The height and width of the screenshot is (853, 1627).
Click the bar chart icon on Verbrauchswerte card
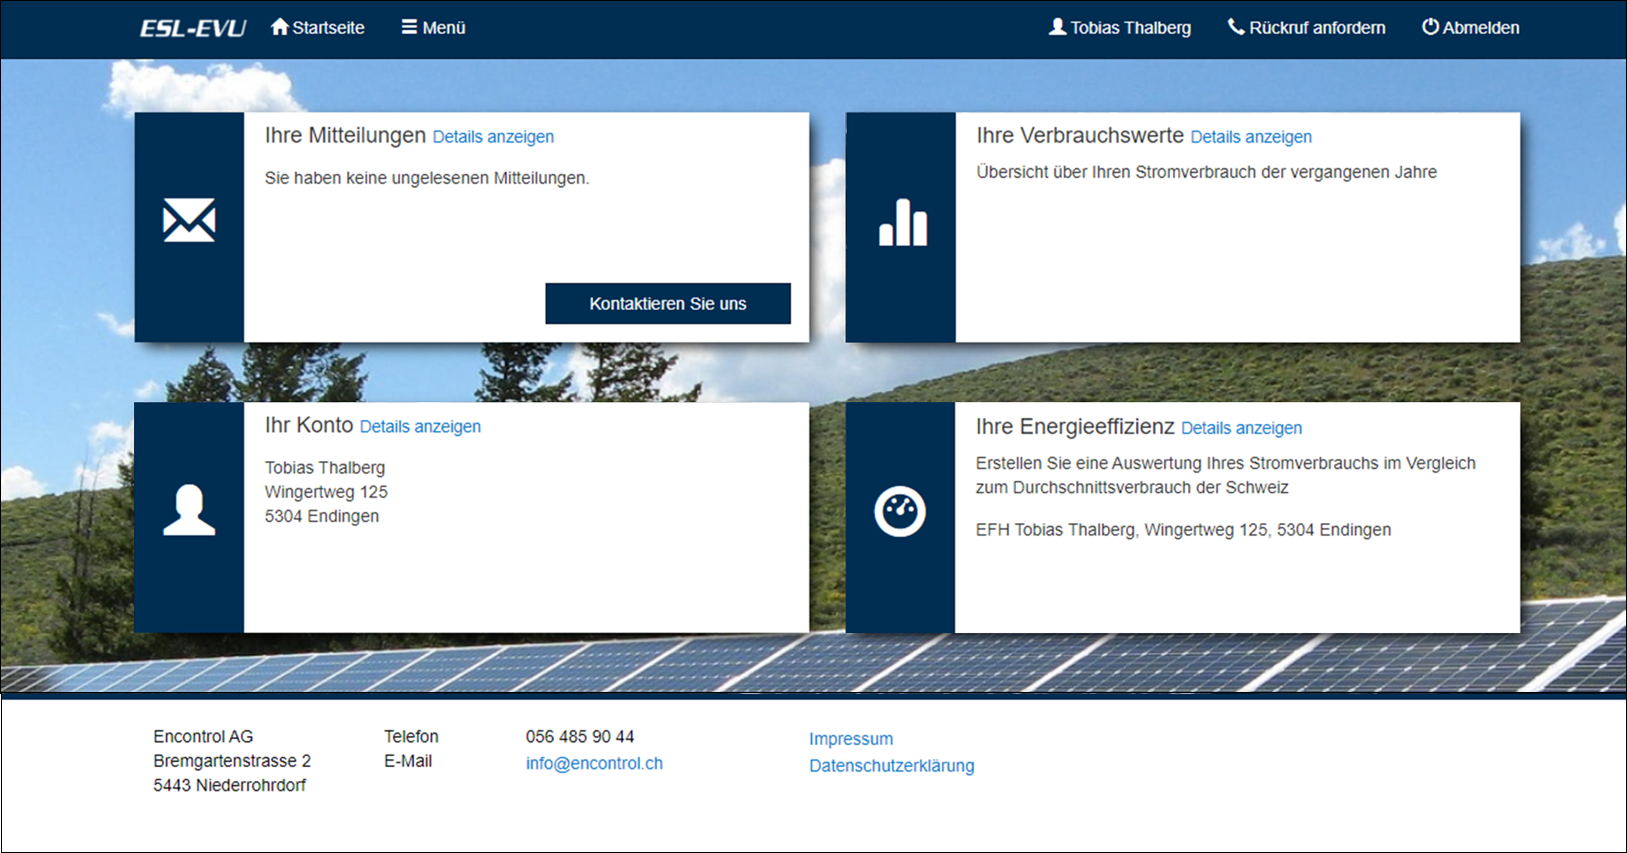902,222
